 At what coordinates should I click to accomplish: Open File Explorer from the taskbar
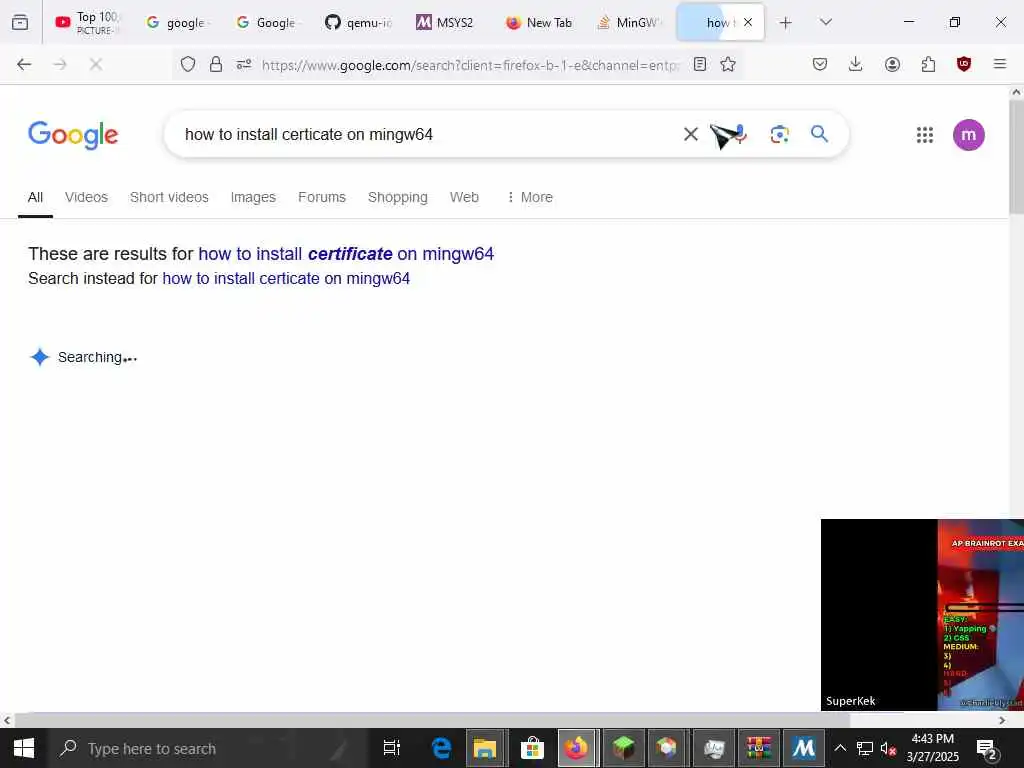[485, 748]
